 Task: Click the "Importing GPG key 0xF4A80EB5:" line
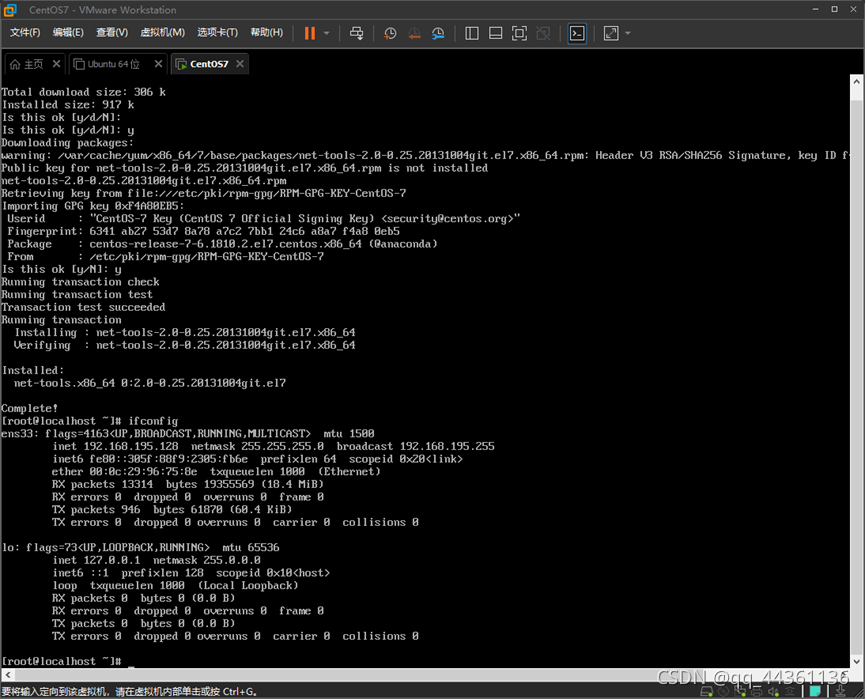point(93,206)
